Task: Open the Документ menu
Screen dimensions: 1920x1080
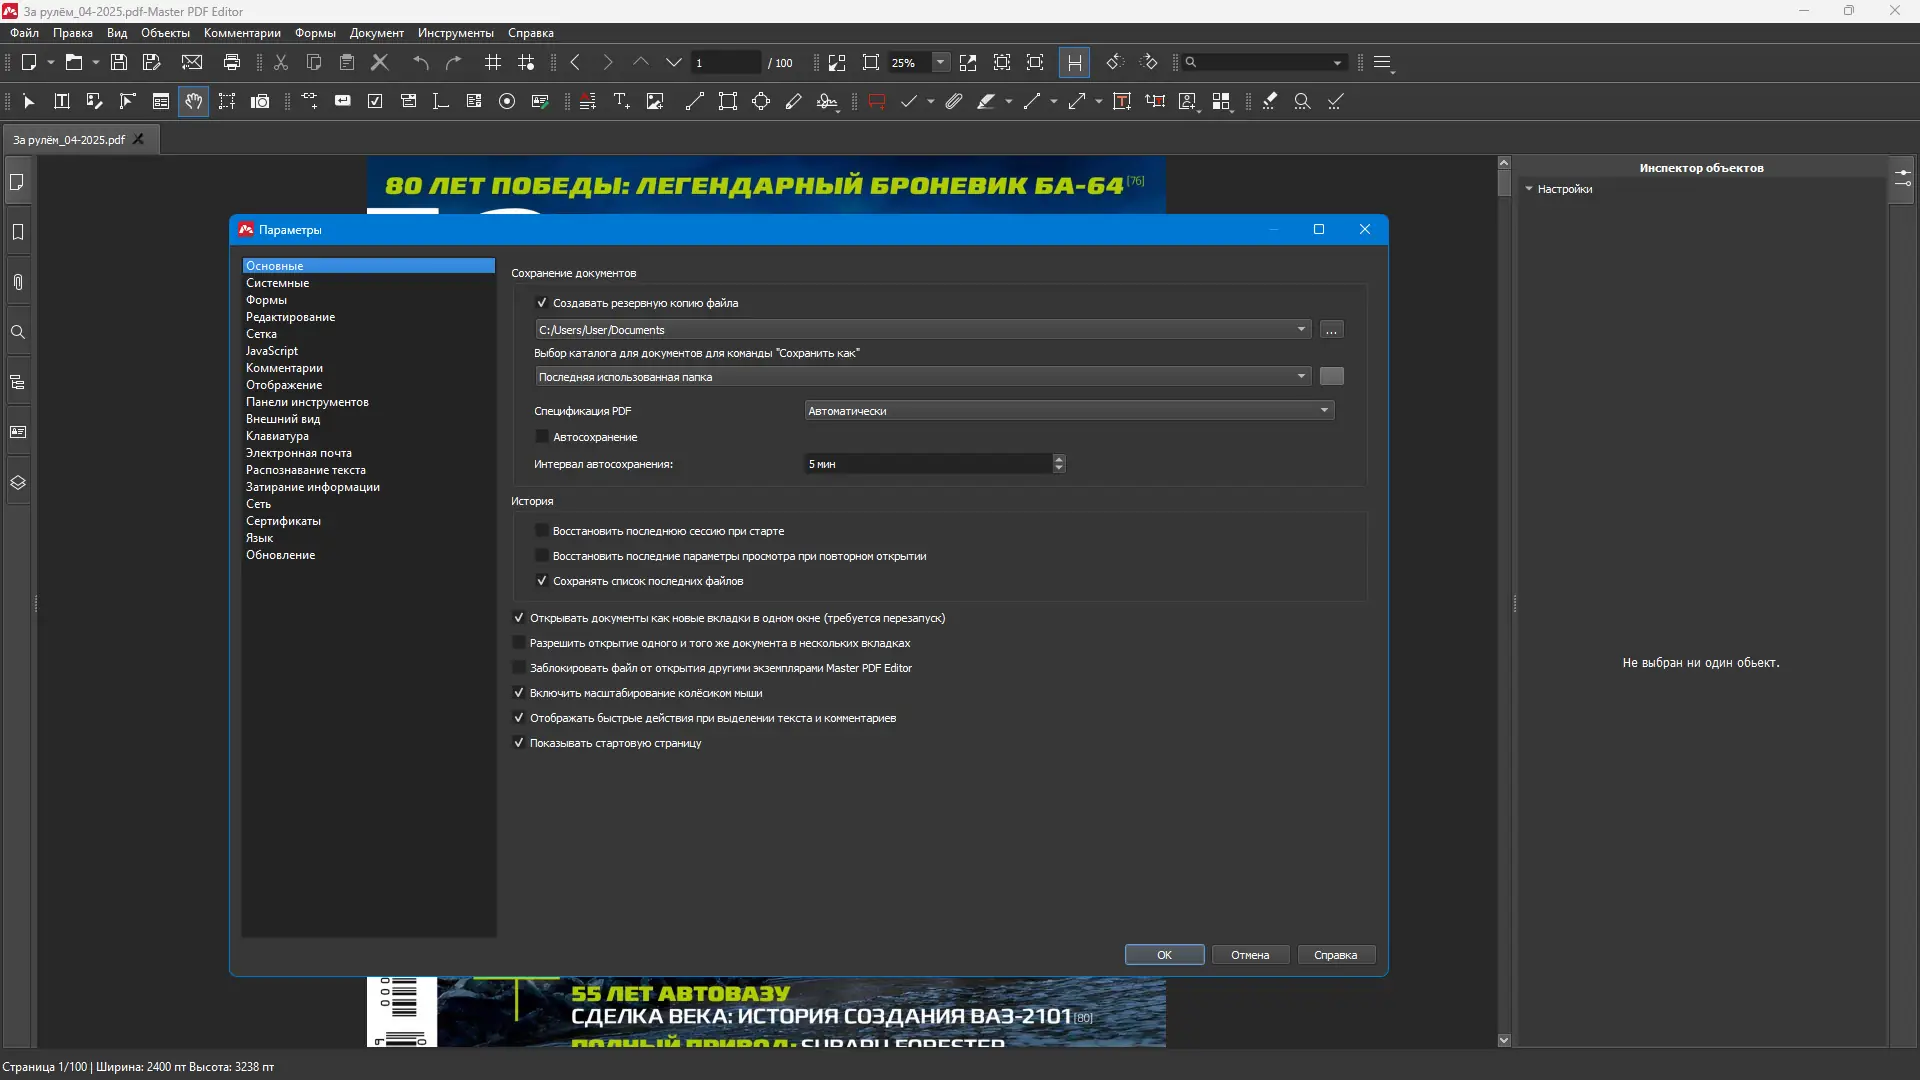Action: [376, 33]
